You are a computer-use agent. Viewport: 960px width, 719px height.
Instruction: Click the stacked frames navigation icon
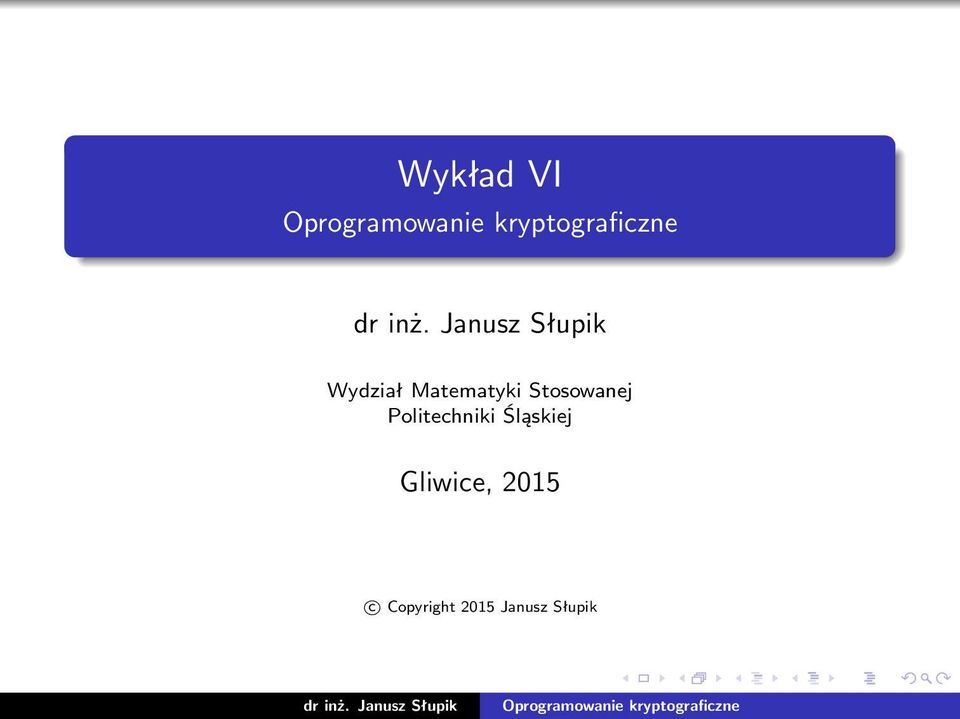[699, 678]
